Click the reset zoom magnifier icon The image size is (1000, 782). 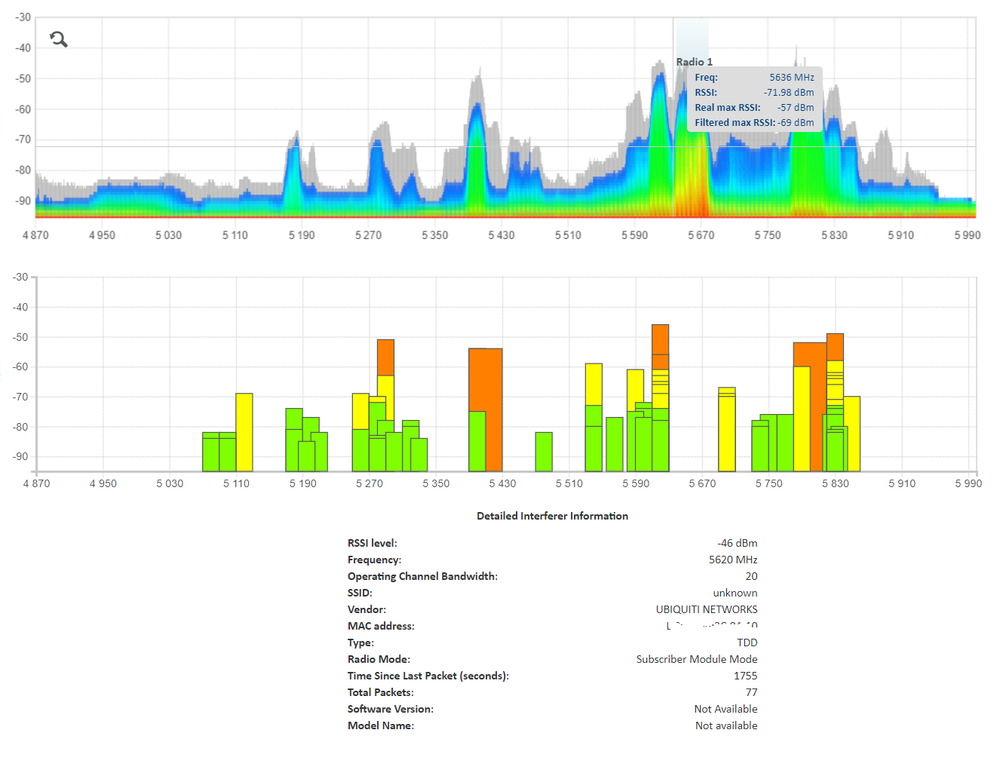58,38
